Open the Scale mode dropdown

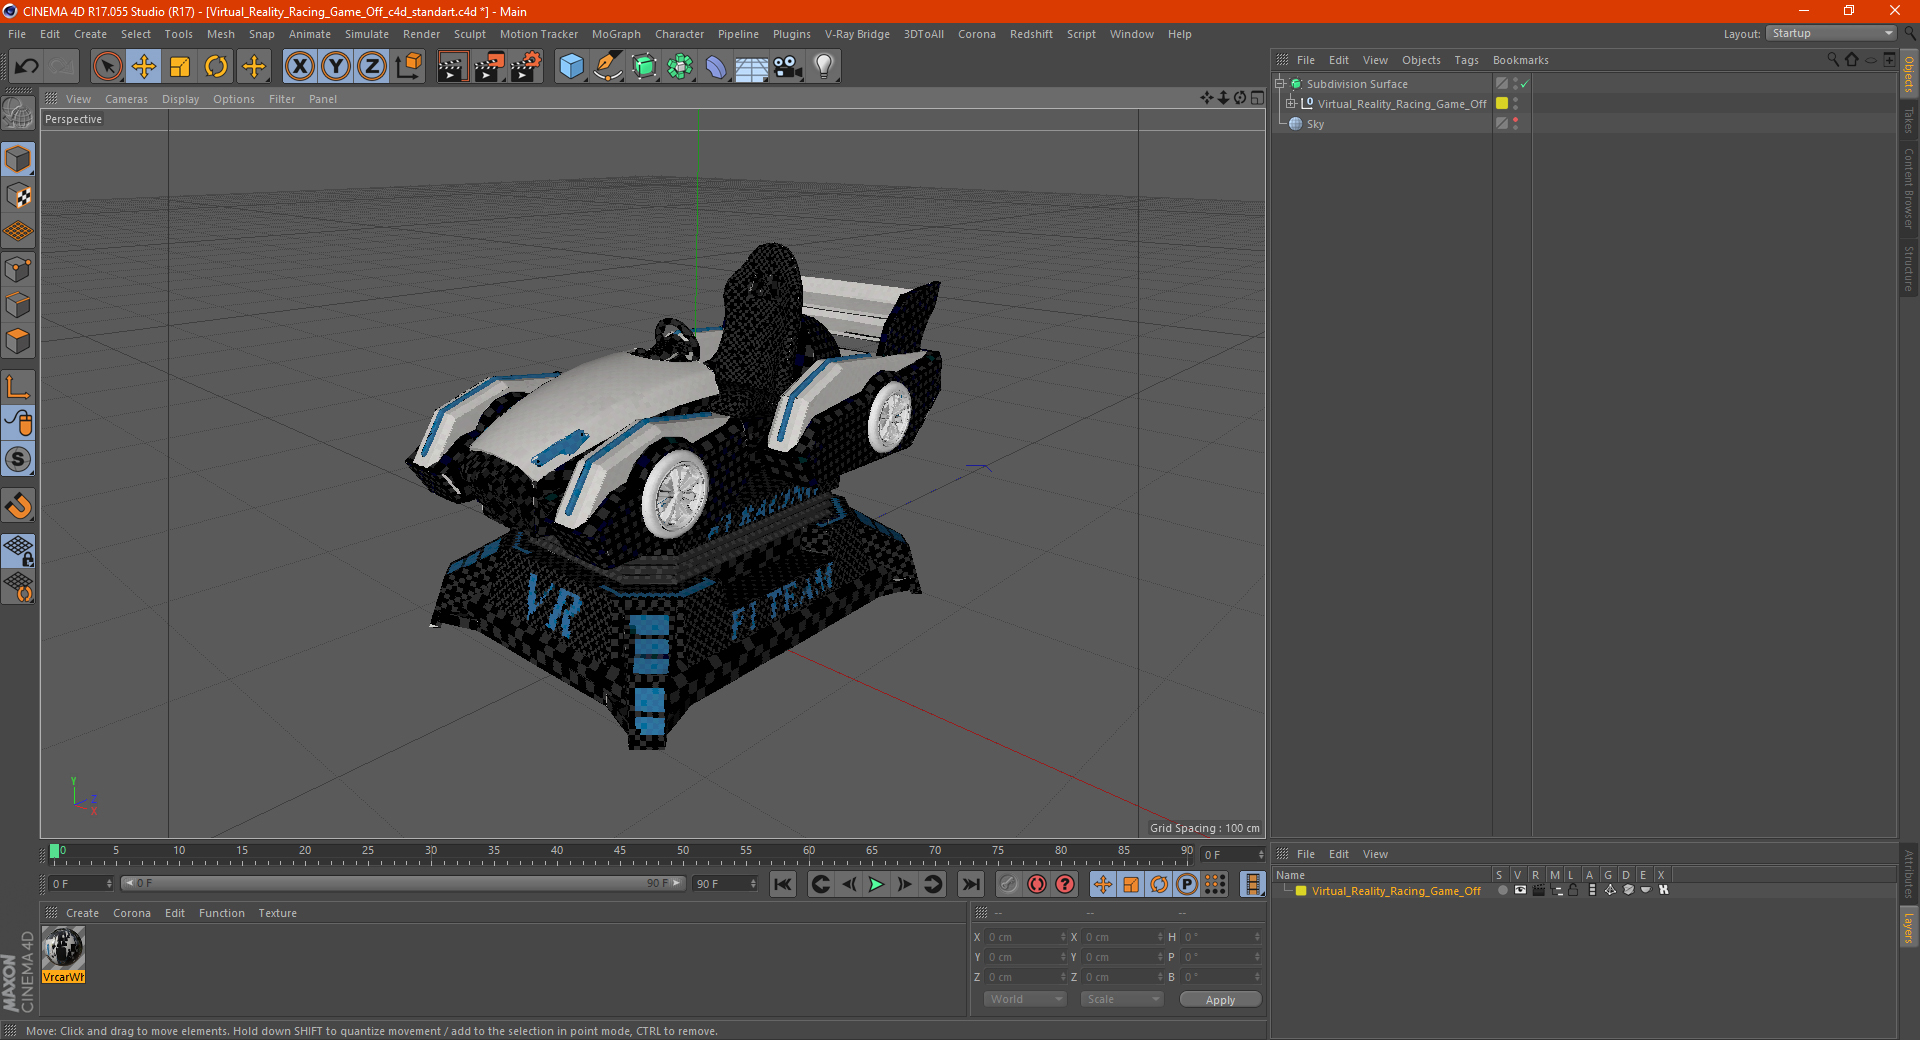pyautogui.click(x=1121, y=999)
